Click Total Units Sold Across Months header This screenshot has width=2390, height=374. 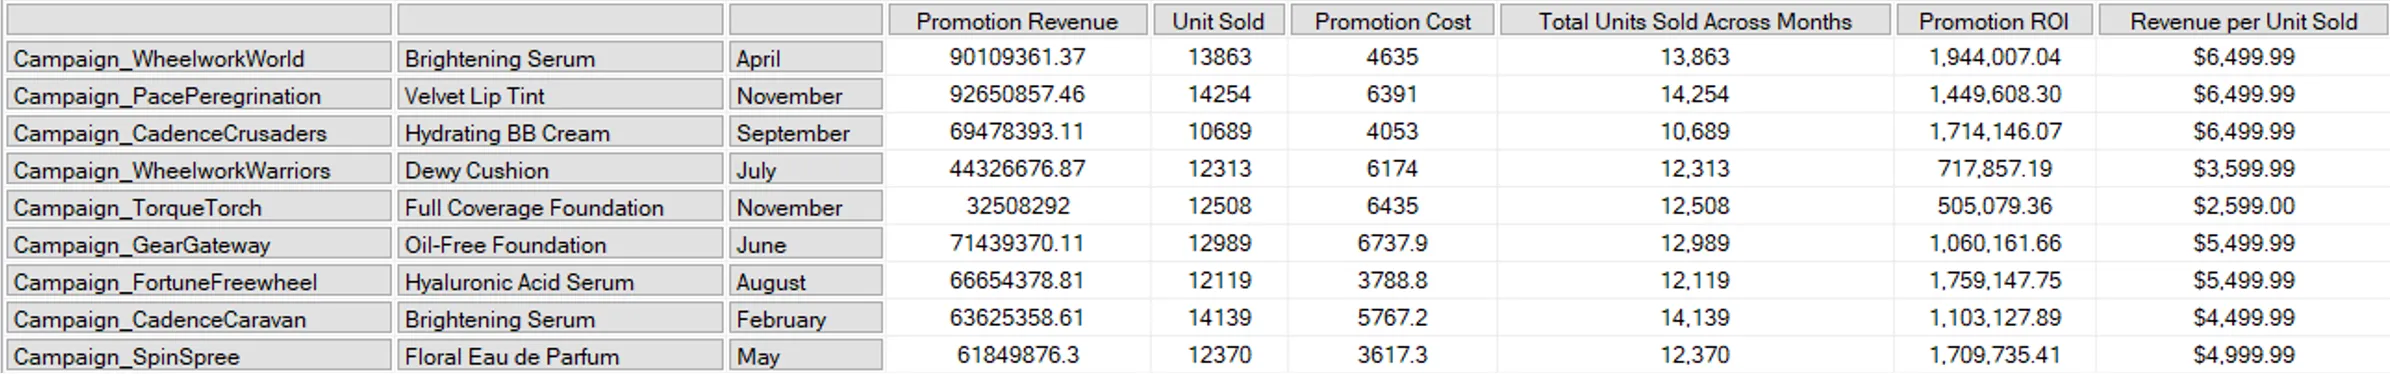[x=1695, y=21]
